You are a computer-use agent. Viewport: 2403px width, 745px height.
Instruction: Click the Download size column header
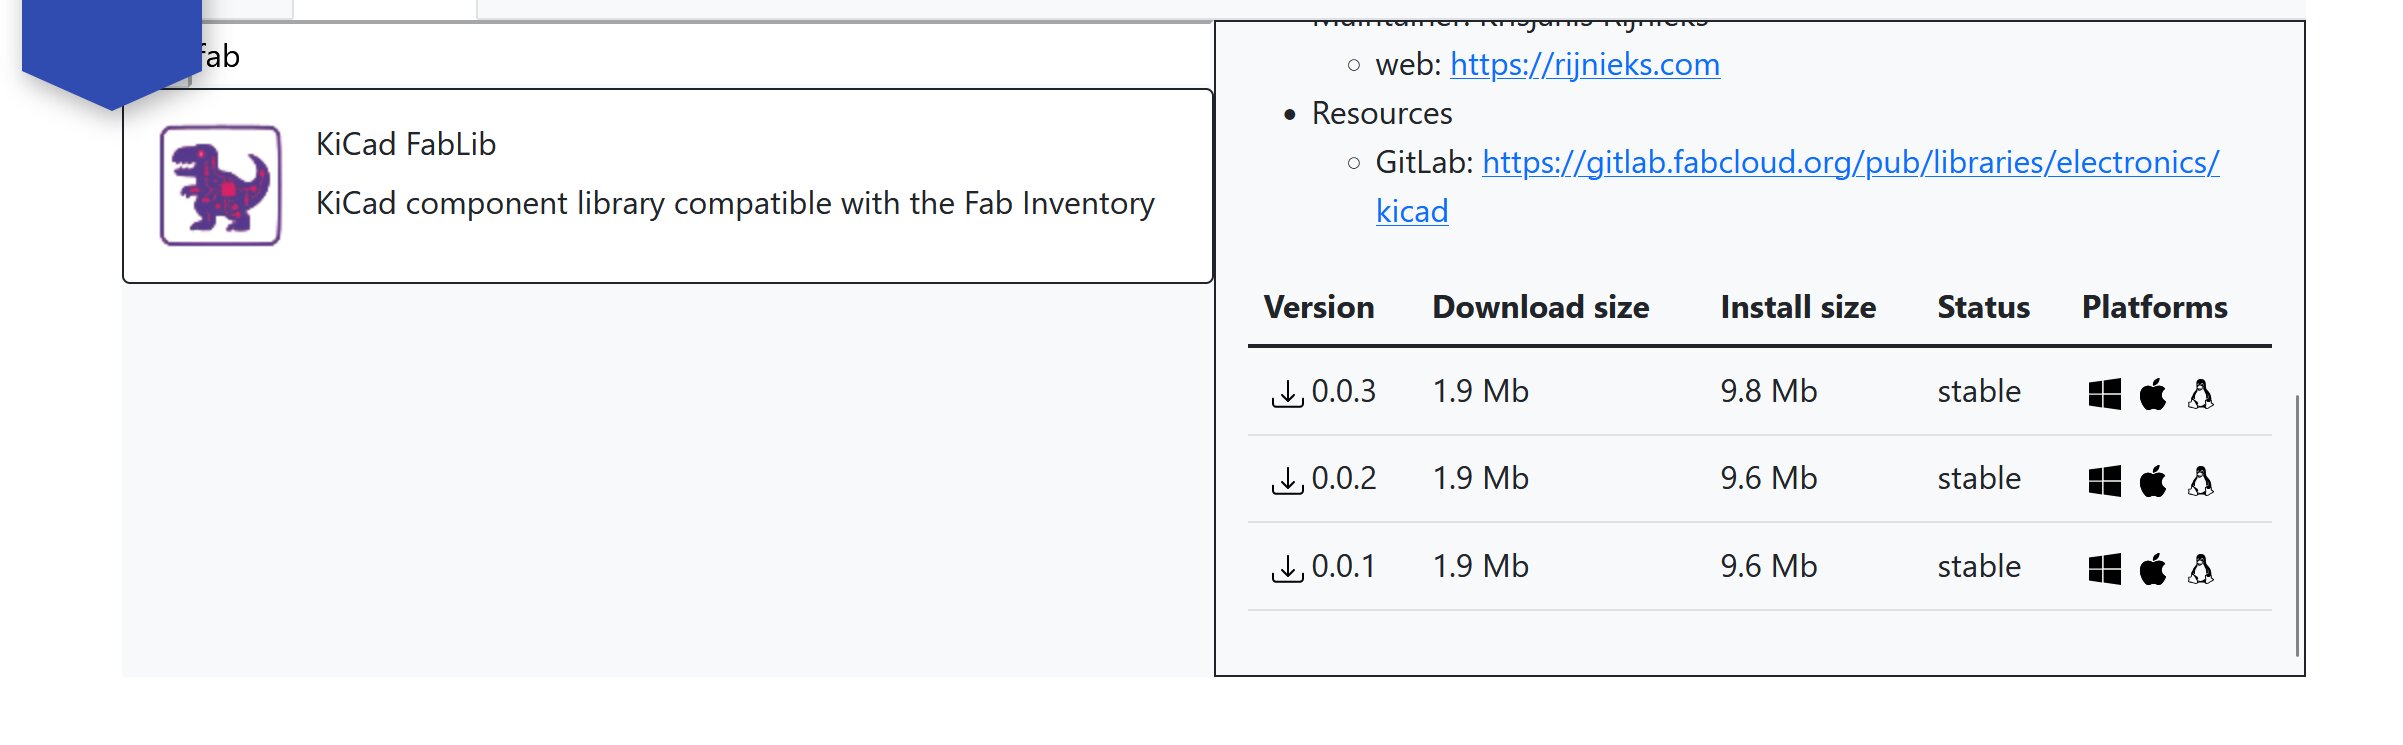click(x=1540, y=307)
